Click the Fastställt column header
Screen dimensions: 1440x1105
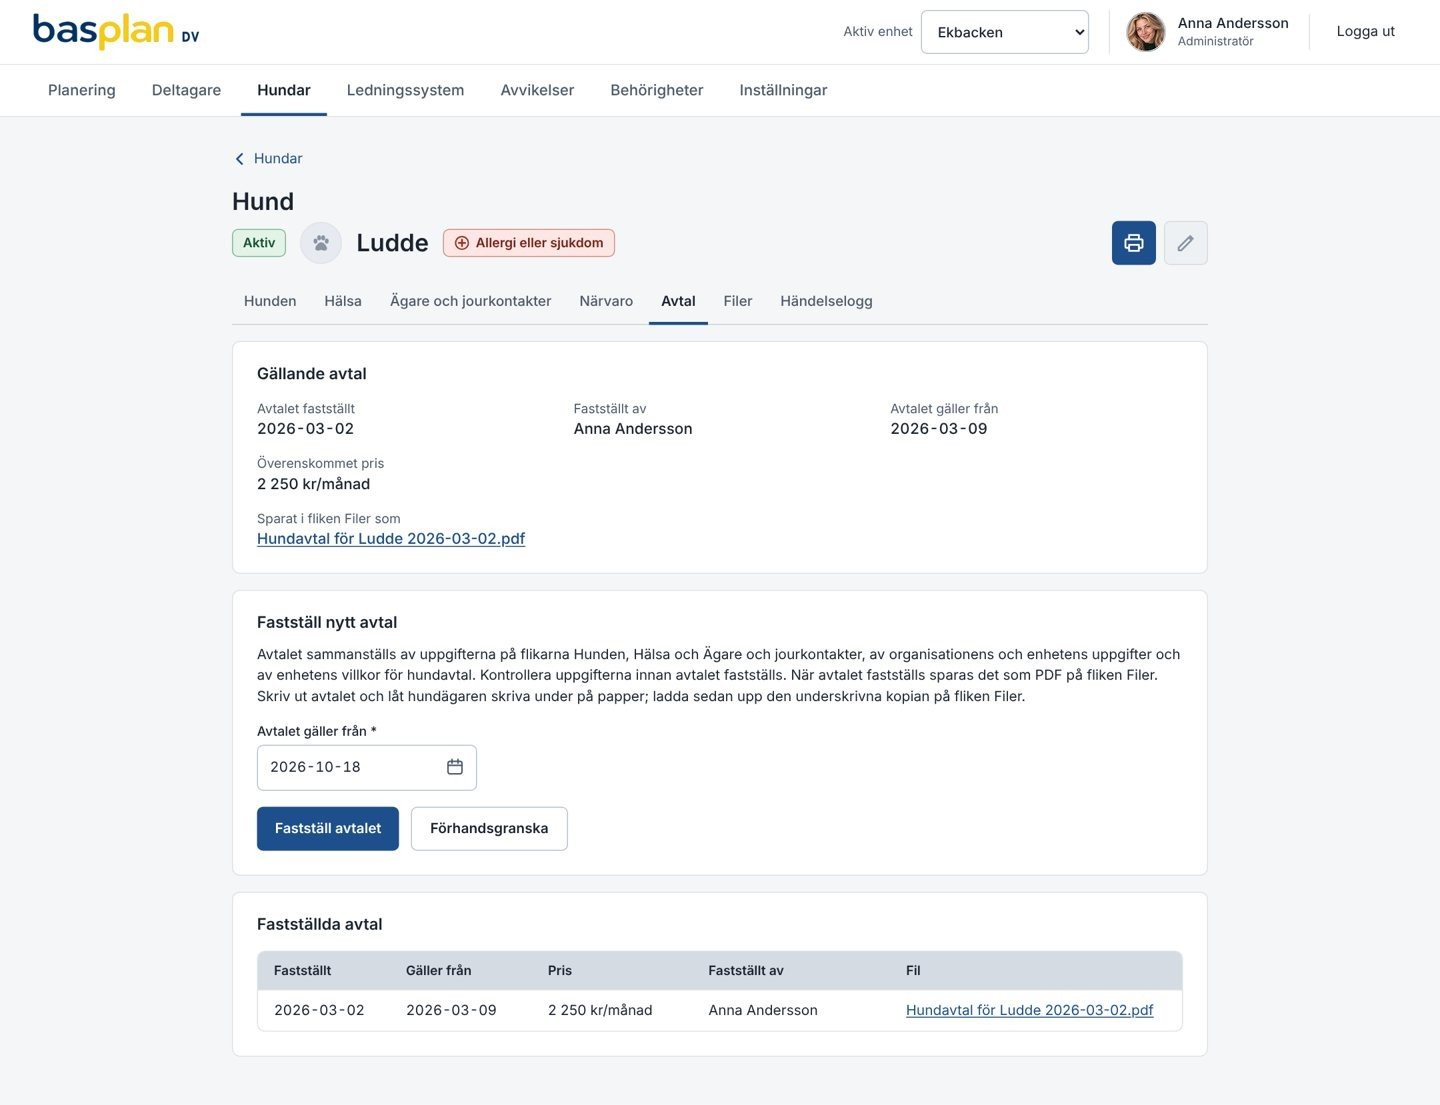tap(302, 971)
